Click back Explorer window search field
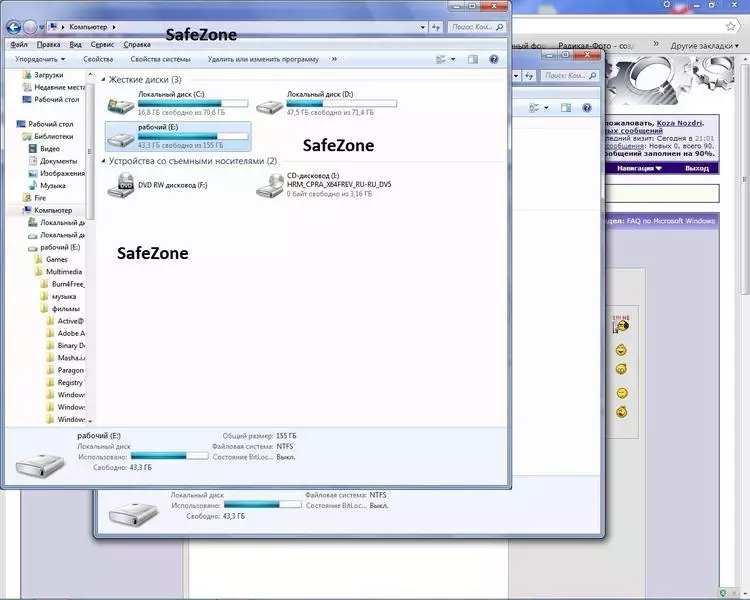This screenshot has height=600, width=750. click(x=569, y=76)
